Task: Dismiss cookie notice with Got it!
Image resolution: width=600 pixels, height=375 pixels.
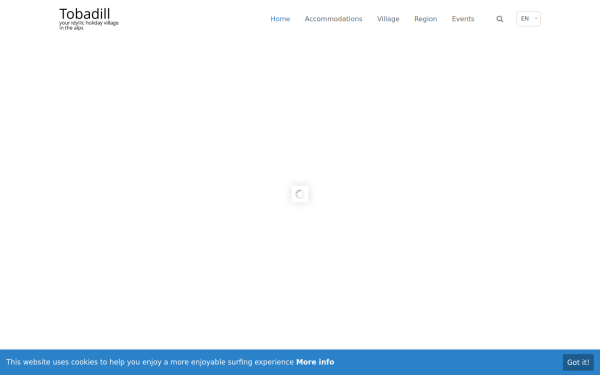Action: 578,362
